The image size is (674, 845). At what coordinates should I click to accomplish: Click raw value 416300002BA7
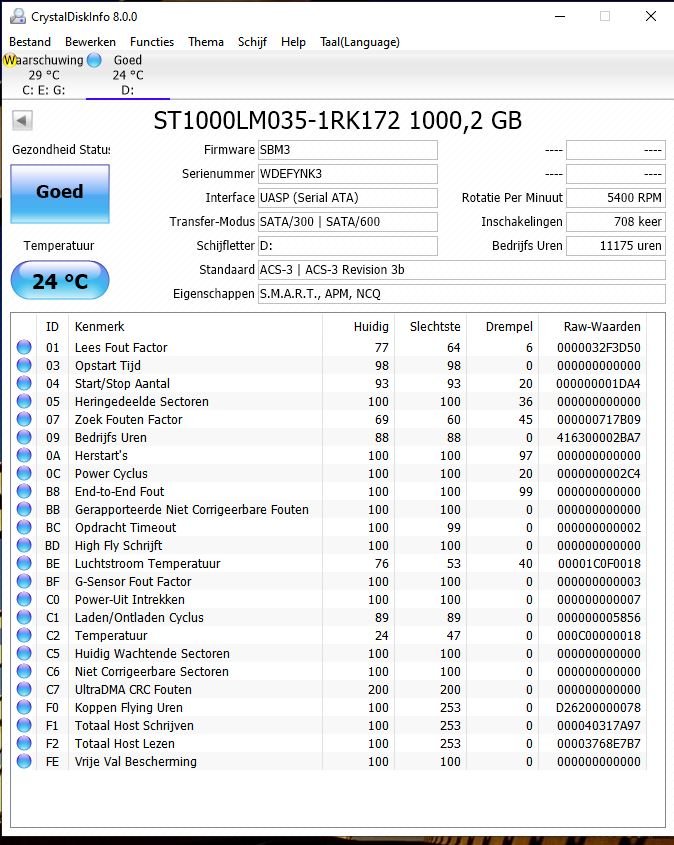click(599, 438)
